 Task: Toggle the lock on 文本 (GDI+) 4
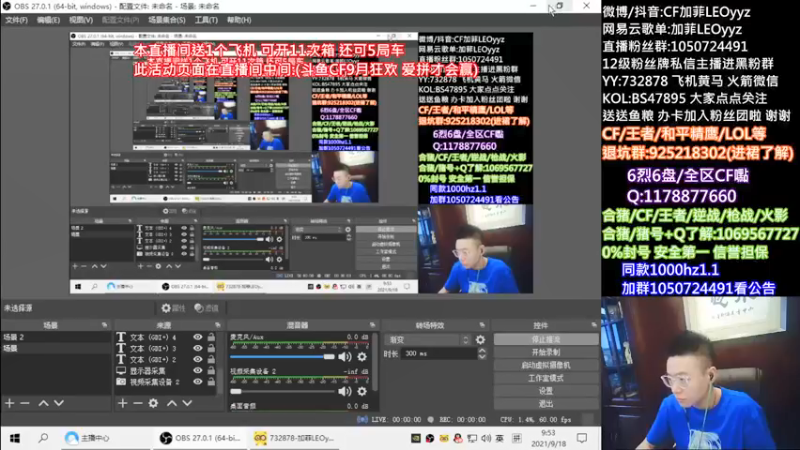(211, 337)
